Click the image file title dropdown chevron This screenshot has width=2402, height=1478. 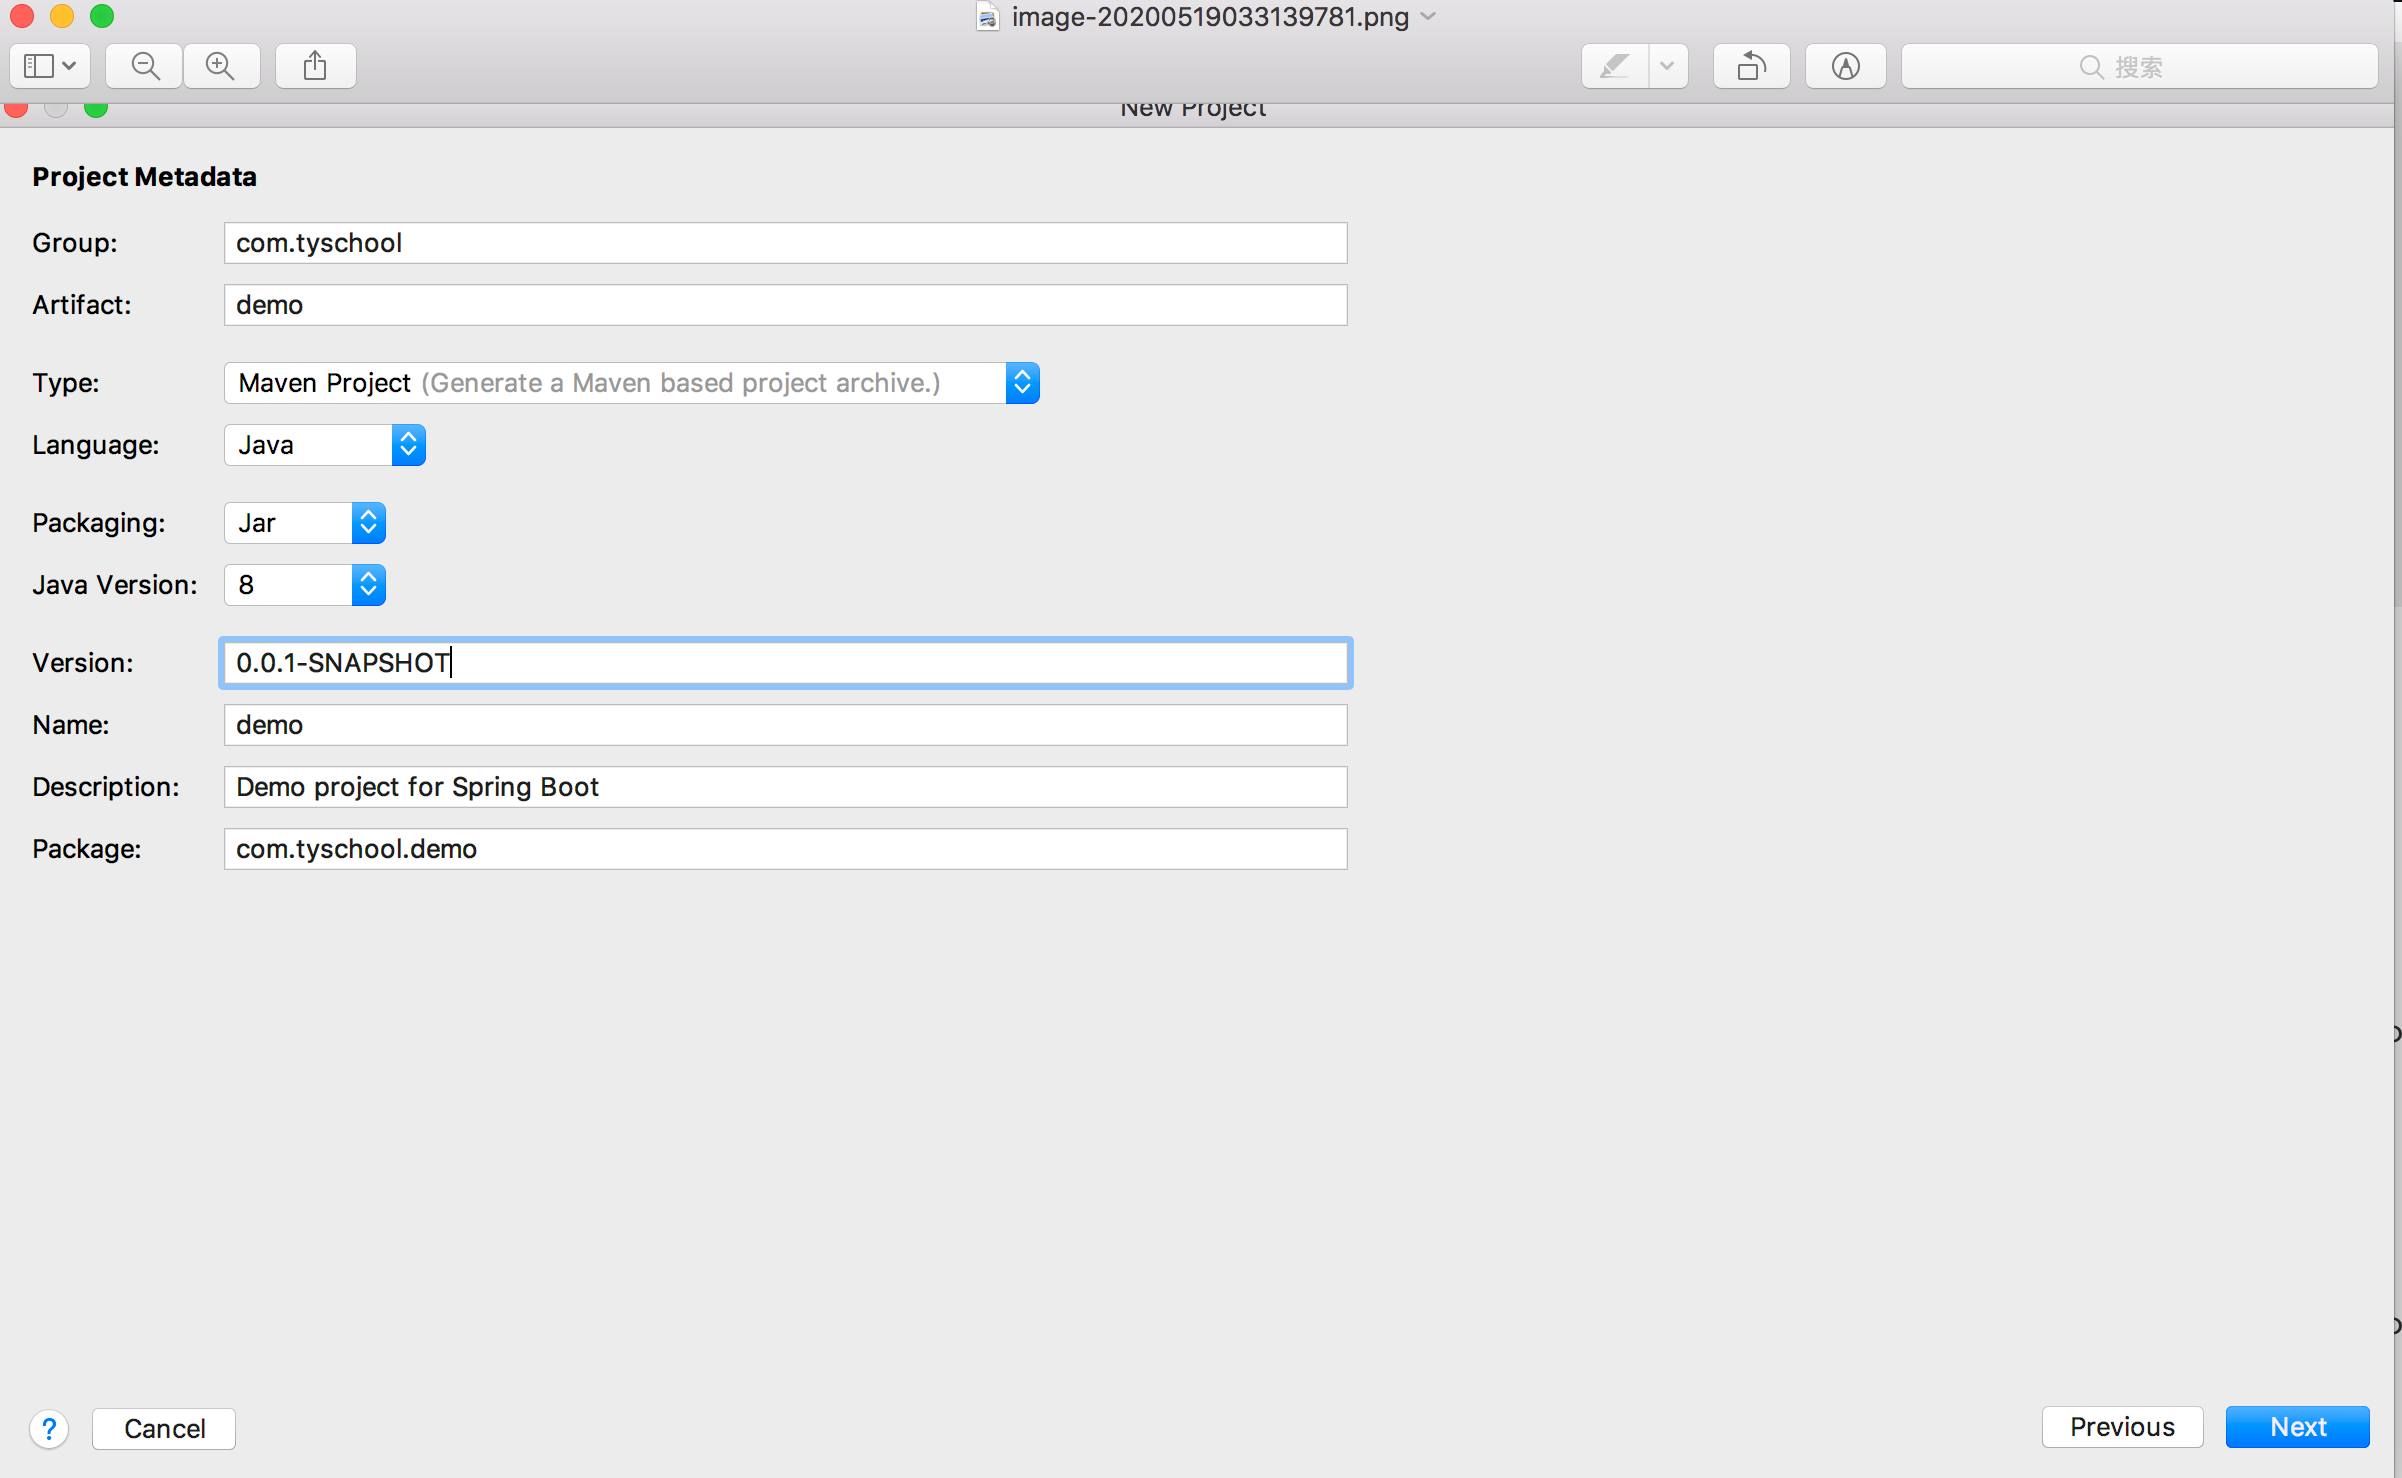pyautogui.click(x=1429, y=17)
